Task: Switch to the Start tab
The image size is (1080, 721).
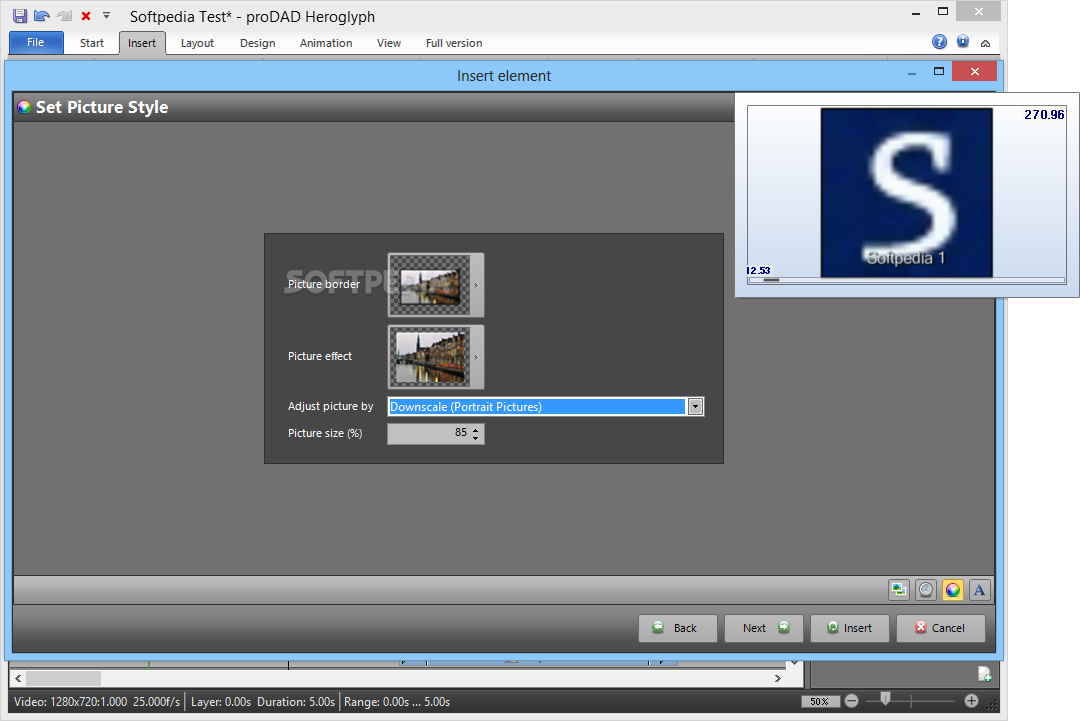Action: pyautogui.click(x=92, y=43)
